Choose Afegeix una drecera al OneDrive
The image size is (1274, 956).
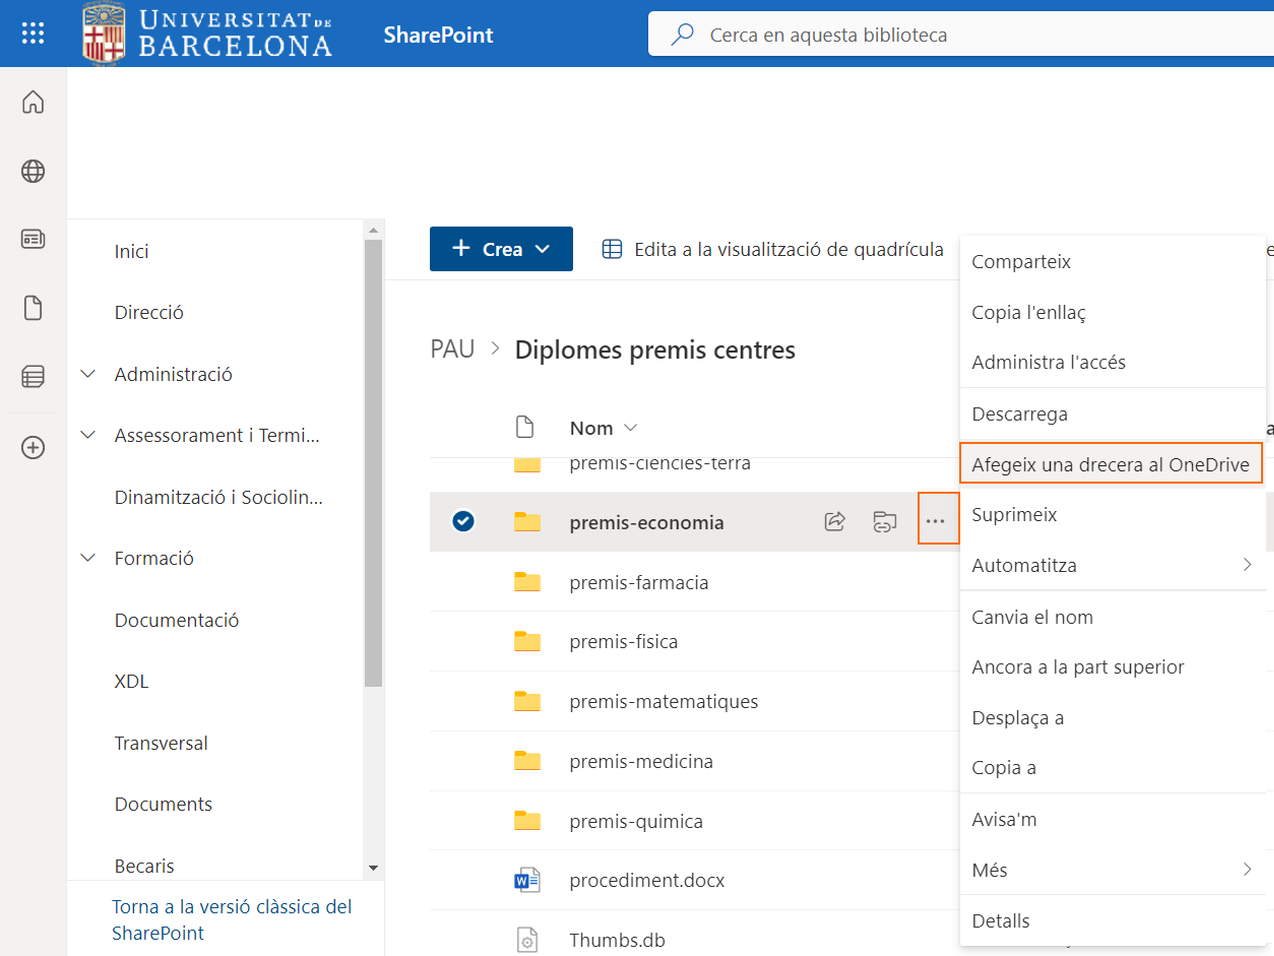coord(1110,464)
